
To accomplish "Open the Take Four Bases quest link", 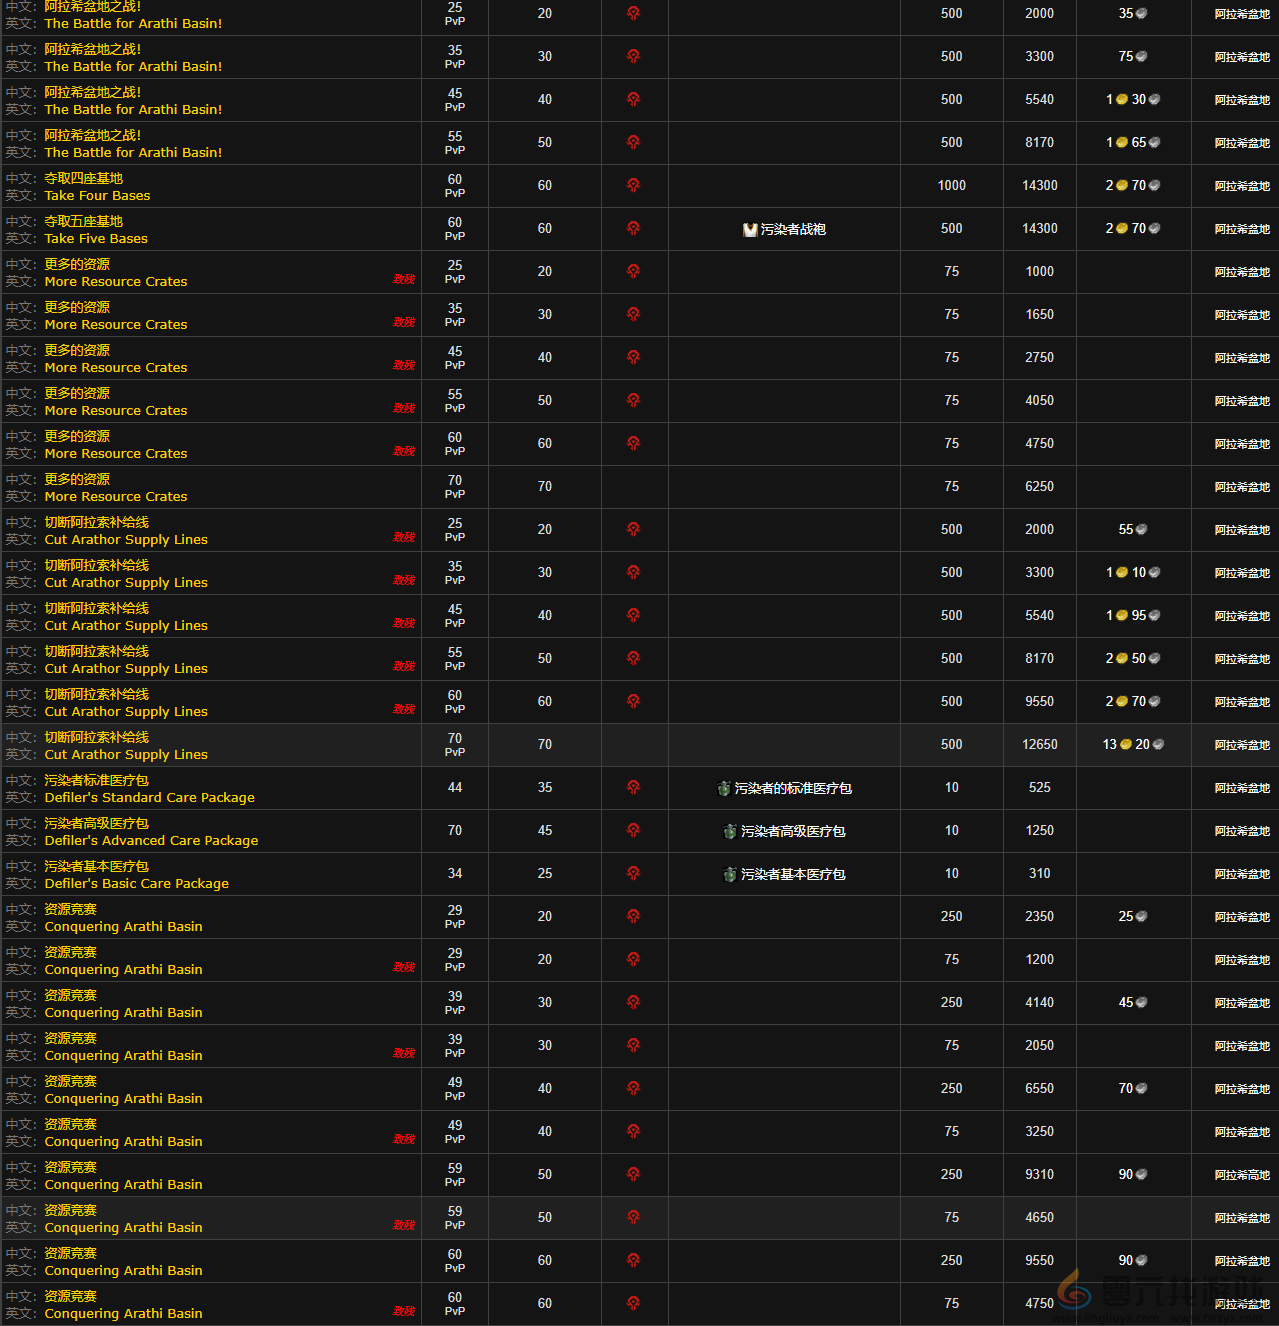I will [x=97, y=196].
